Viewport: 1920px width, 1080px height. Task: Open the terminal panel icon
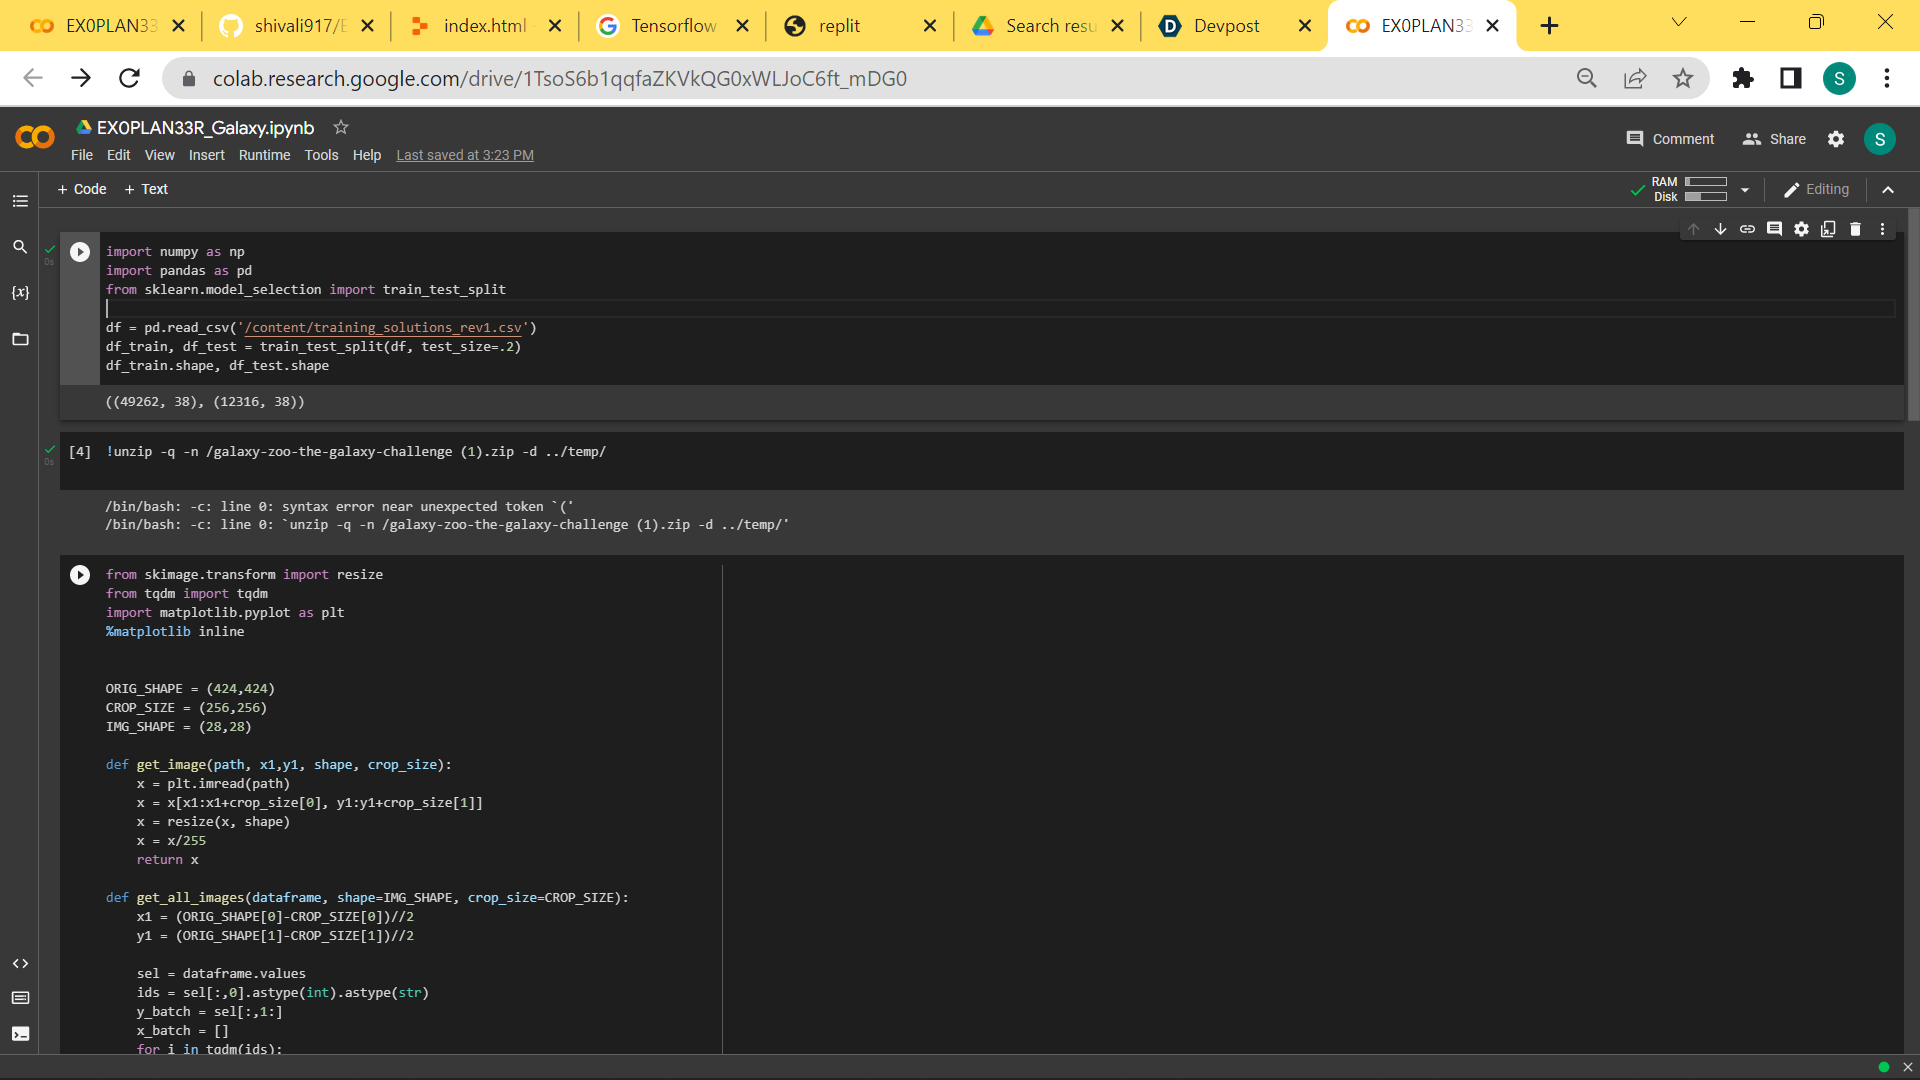(20, 1034)
